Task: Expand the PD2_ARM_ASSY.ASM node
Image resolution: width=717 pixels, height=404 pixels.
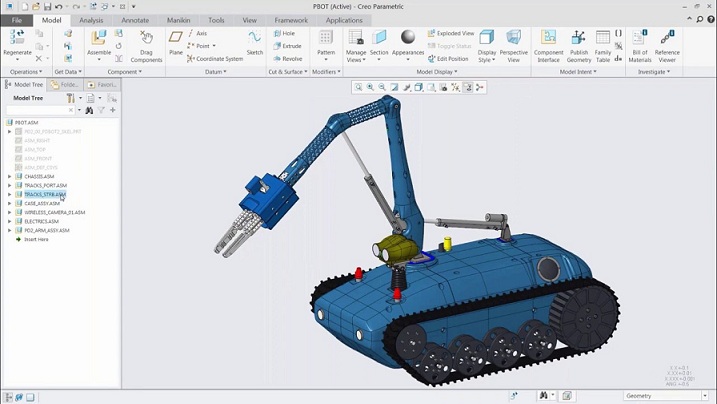Action: click(x=9, y=230)
